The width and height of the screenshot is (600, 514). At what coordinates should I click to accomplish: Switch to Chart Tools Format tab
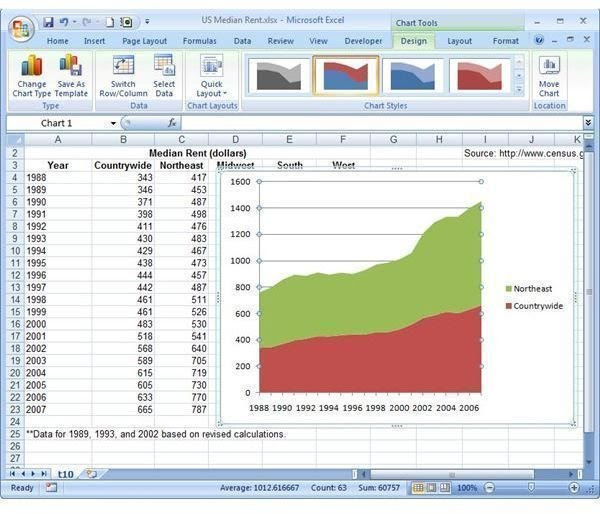pos(505,41)
